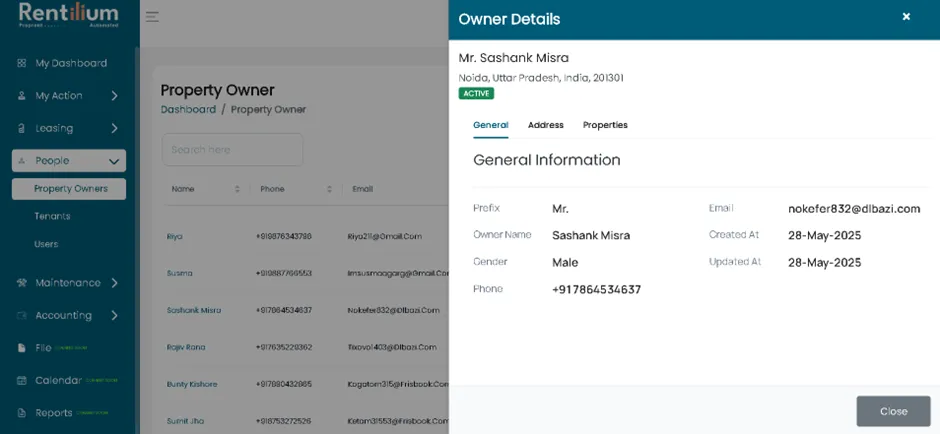
Task: Click Rajiv Rana's phone +917635229362
Action: [284, 348]
